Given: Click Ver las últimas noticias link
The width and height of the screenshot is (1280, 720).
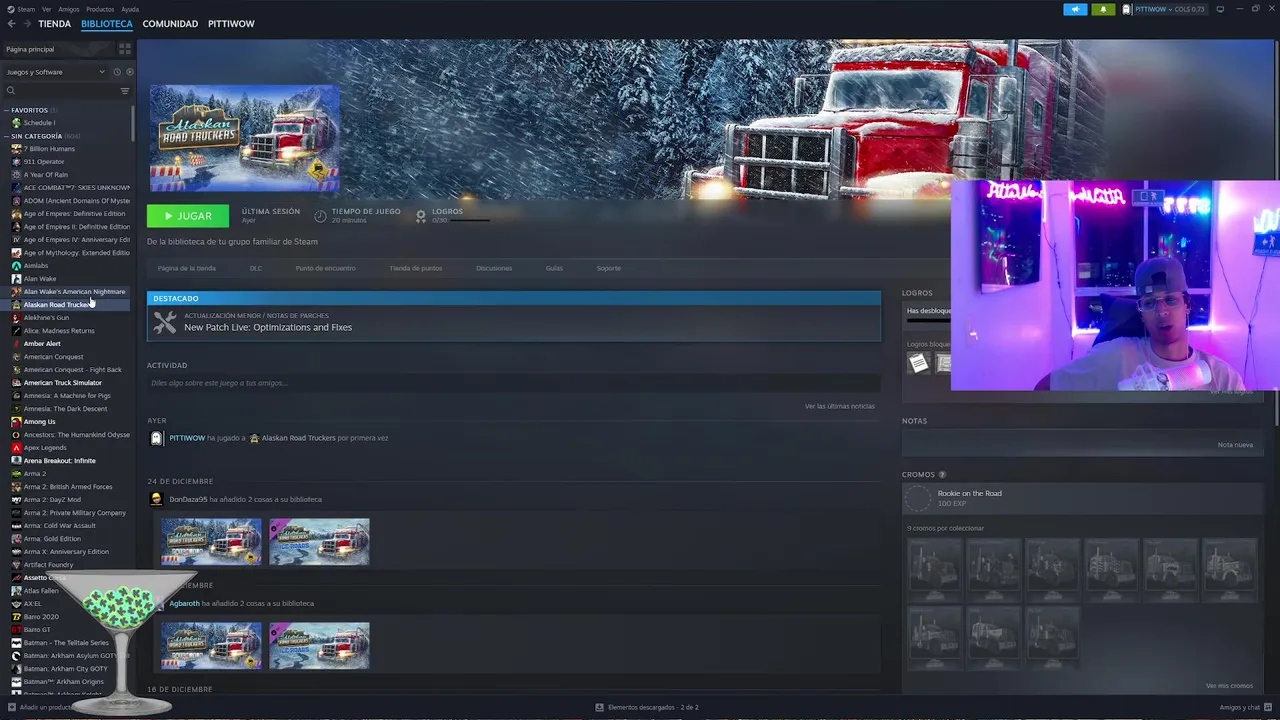Looking at the screenshot, I should (x=840, y=406).
